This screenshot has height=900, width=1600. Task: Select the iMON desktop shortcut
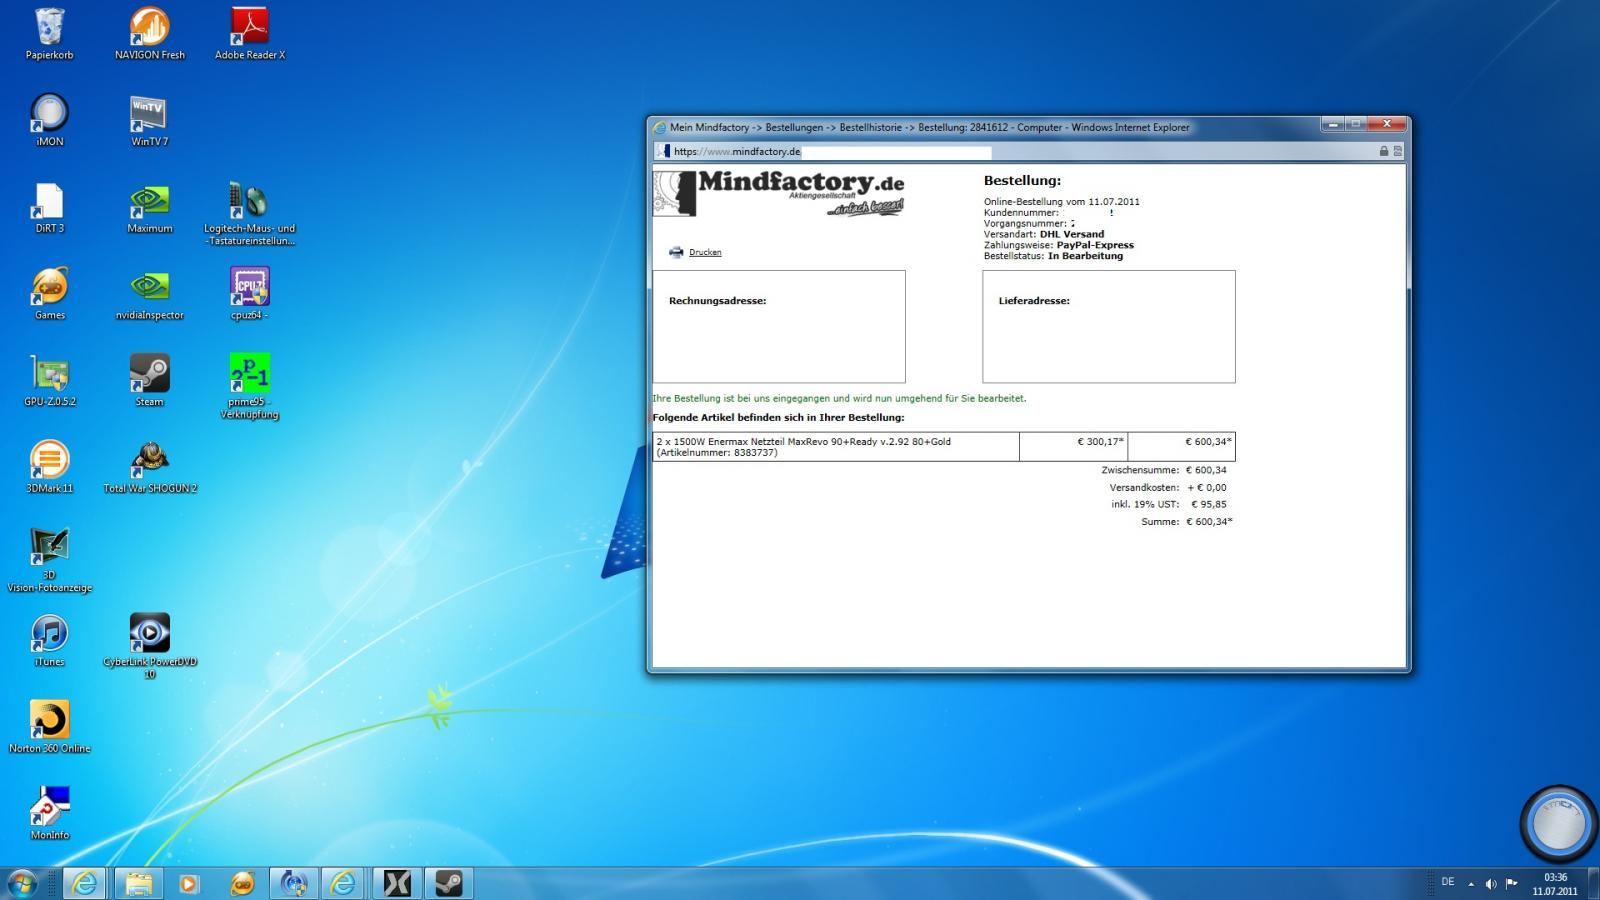[49, 120]
